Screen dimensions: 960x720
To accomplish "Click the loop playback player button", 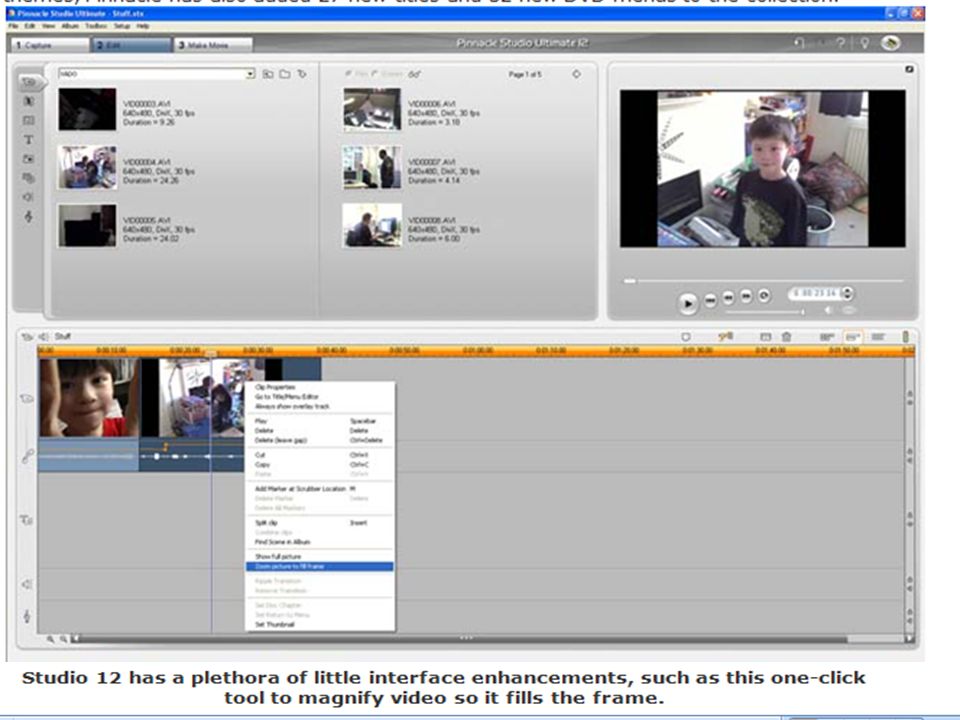I will [764, 295].
